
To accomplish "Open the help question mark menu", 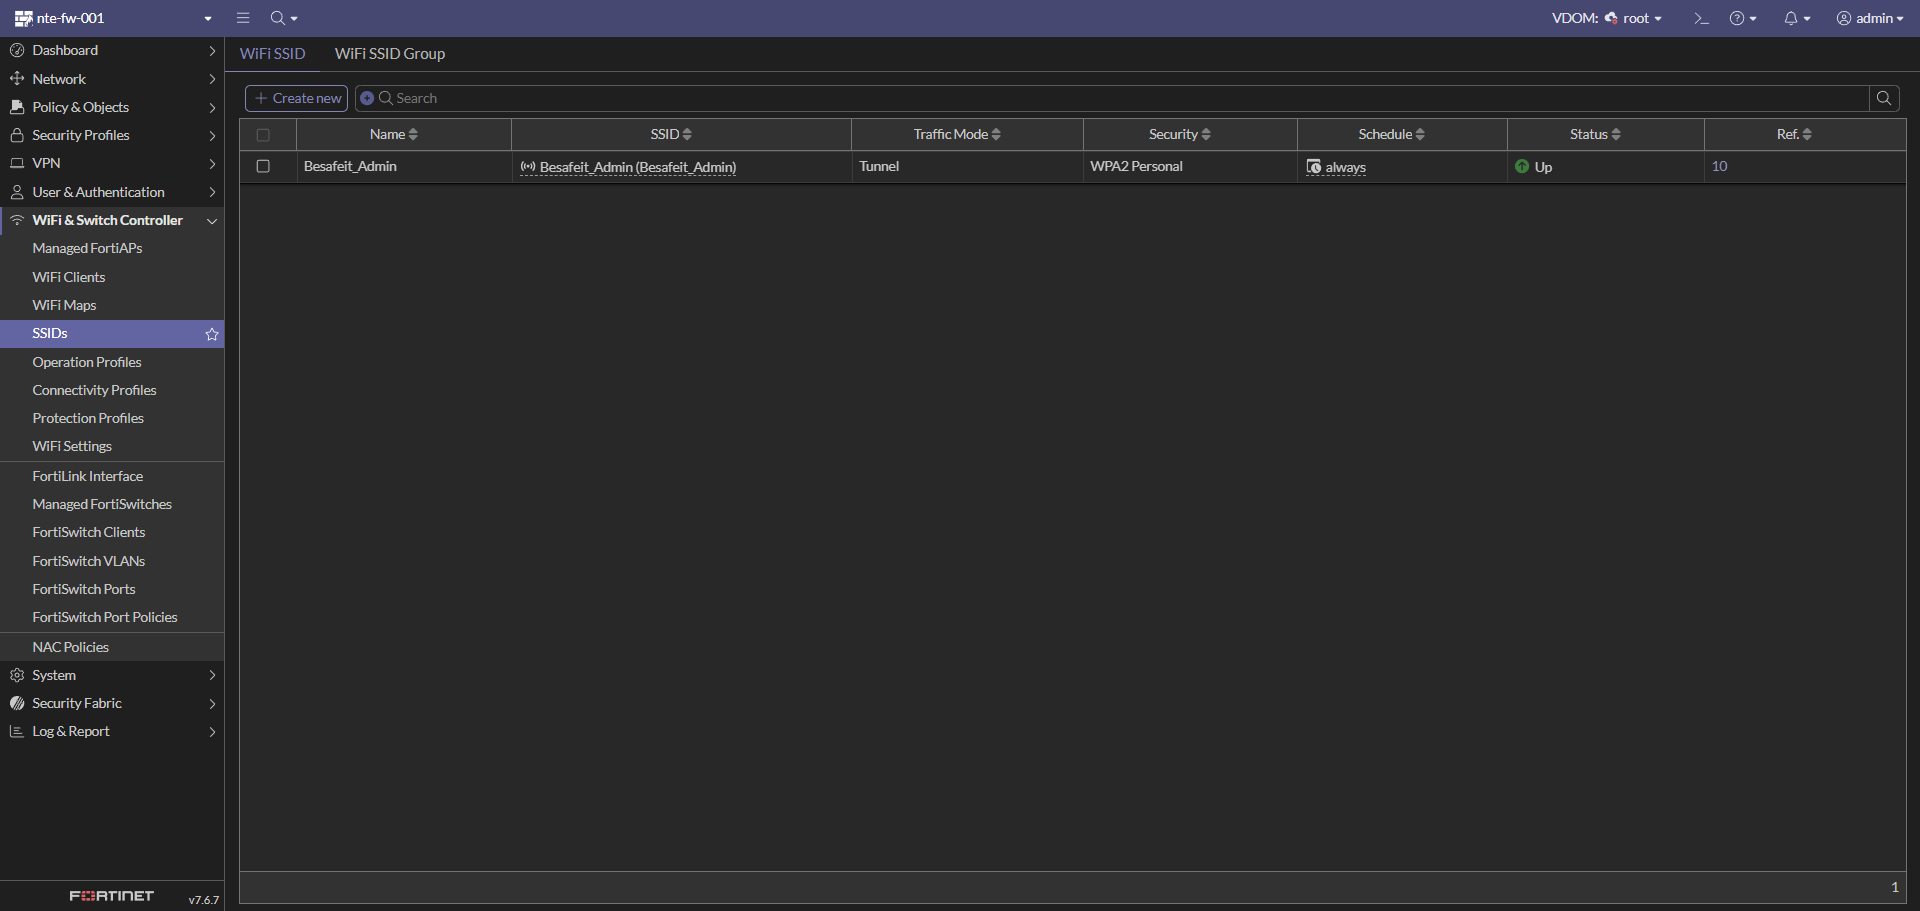I will [1743, 18].
